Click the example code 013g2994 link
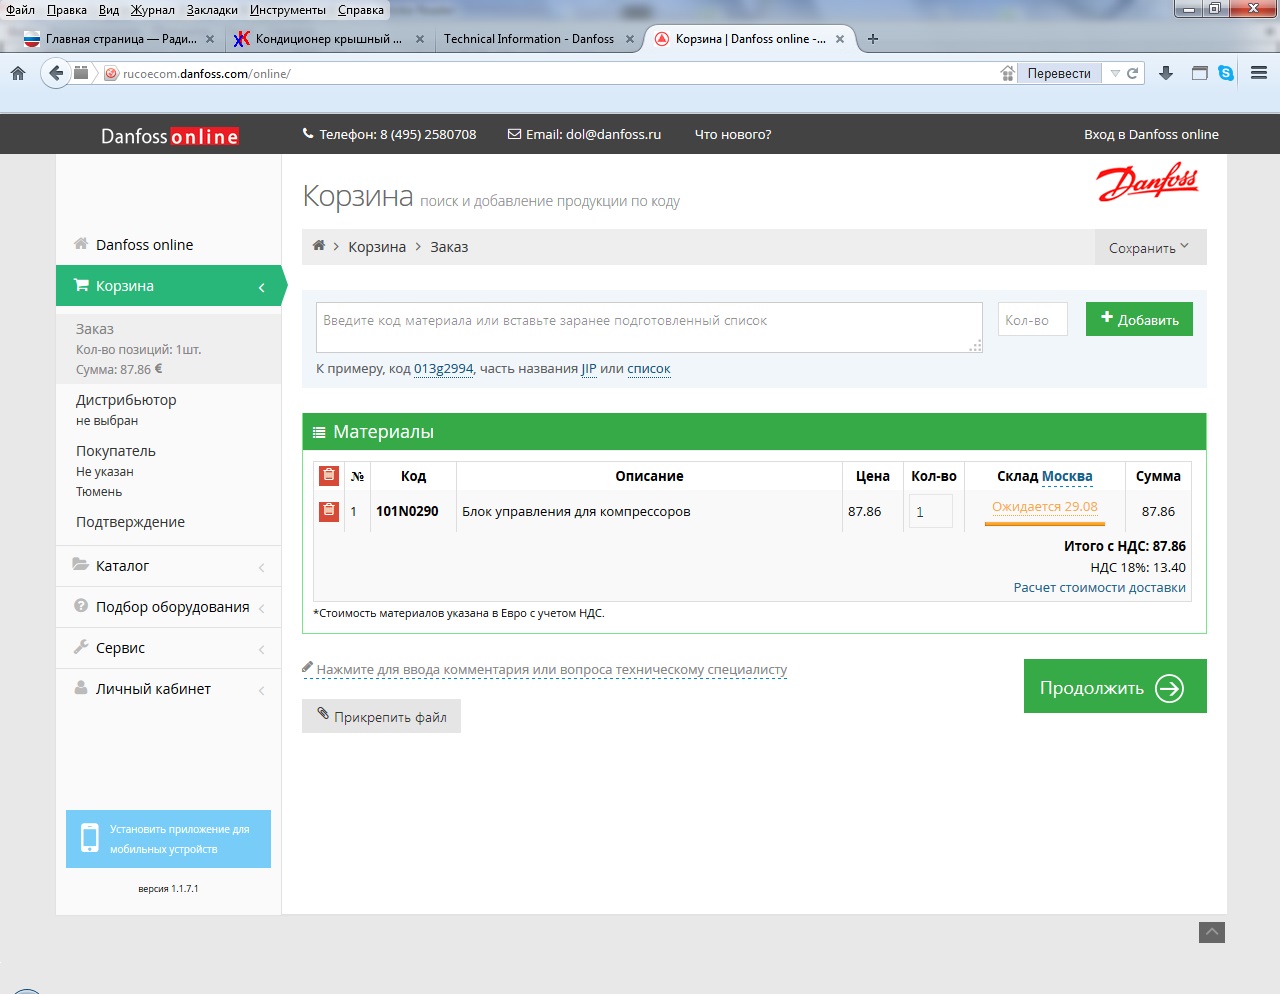This screenshot has width=1280, height=994. pyautogui.click(x=444, y=369)
